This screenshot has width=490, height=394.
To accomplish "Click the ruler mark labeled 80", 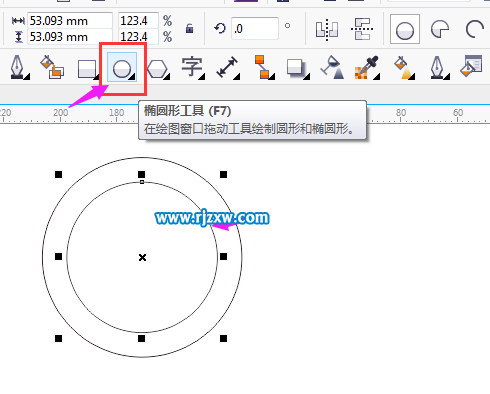I will (x=401, y=113).
